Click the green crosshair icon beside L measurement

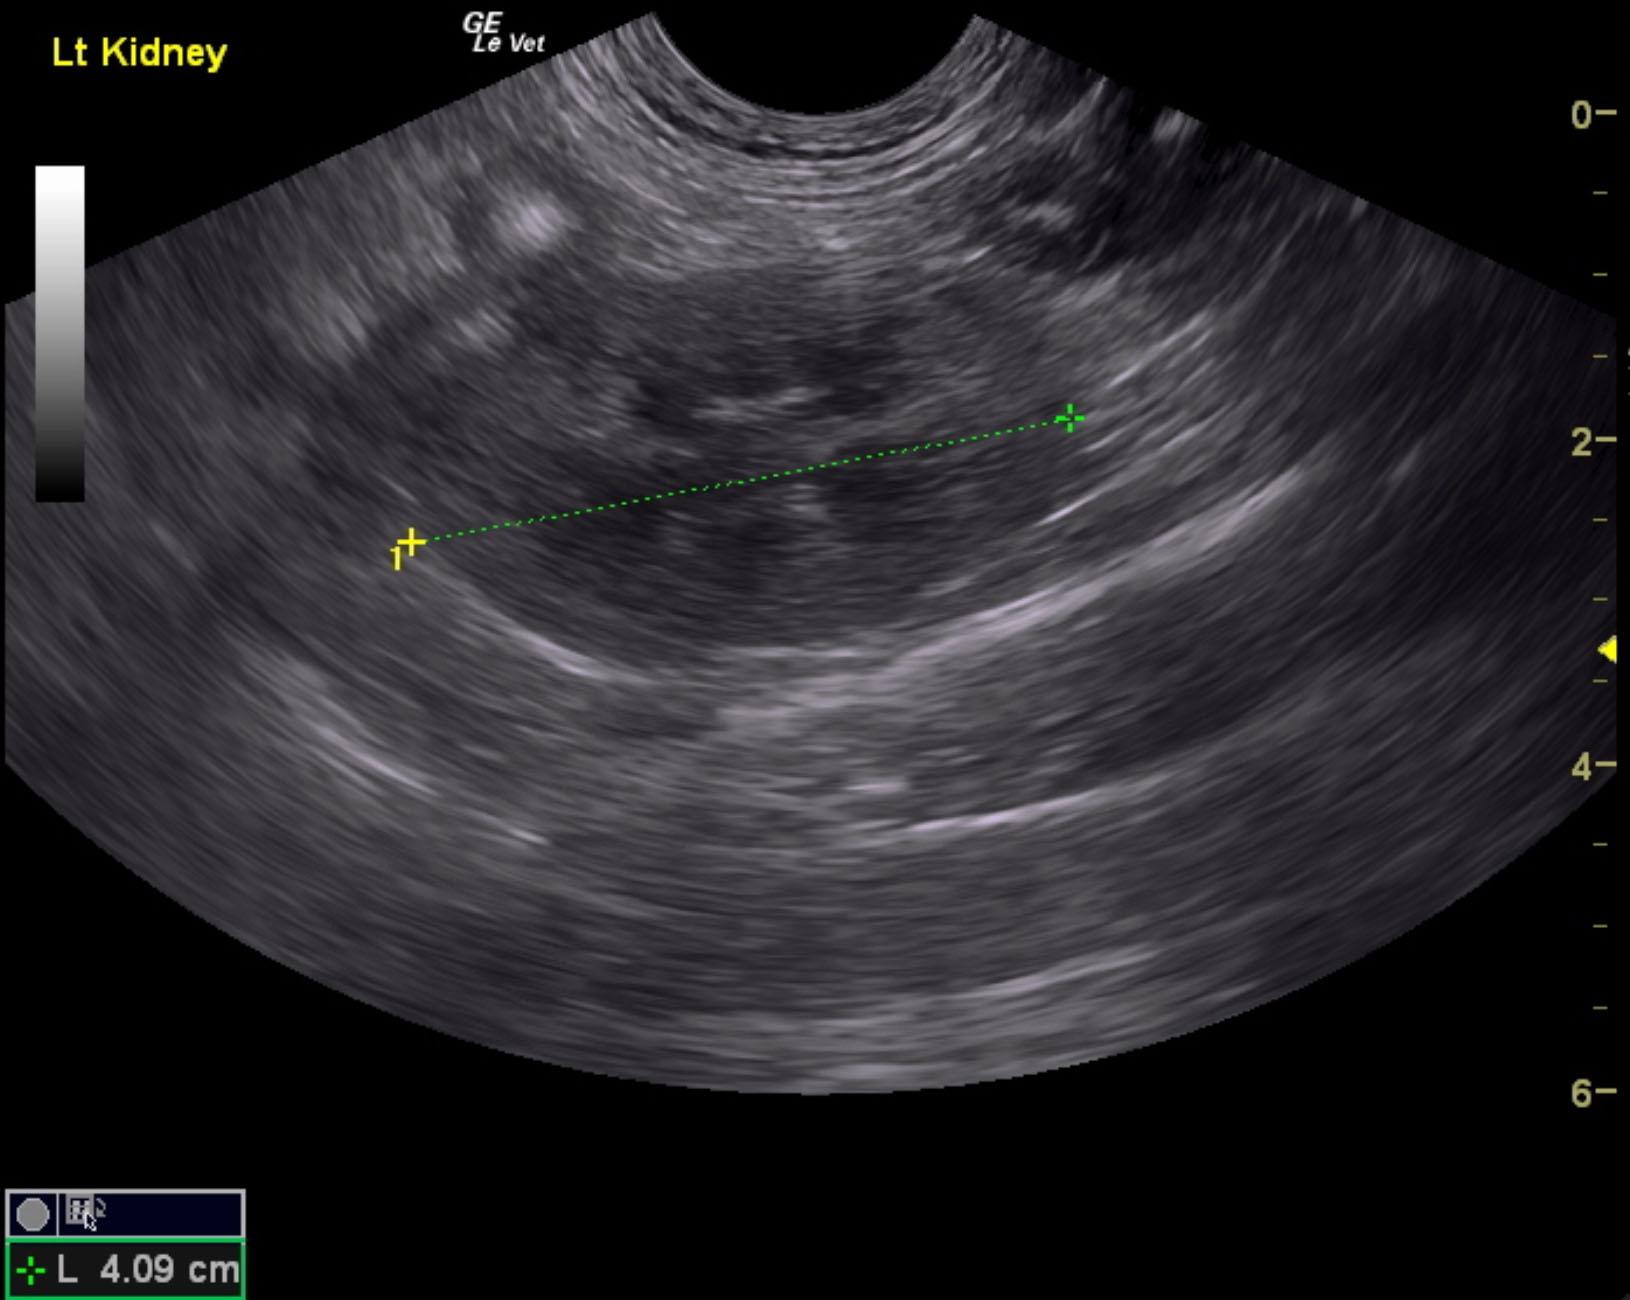click(x=30, y=1270)
